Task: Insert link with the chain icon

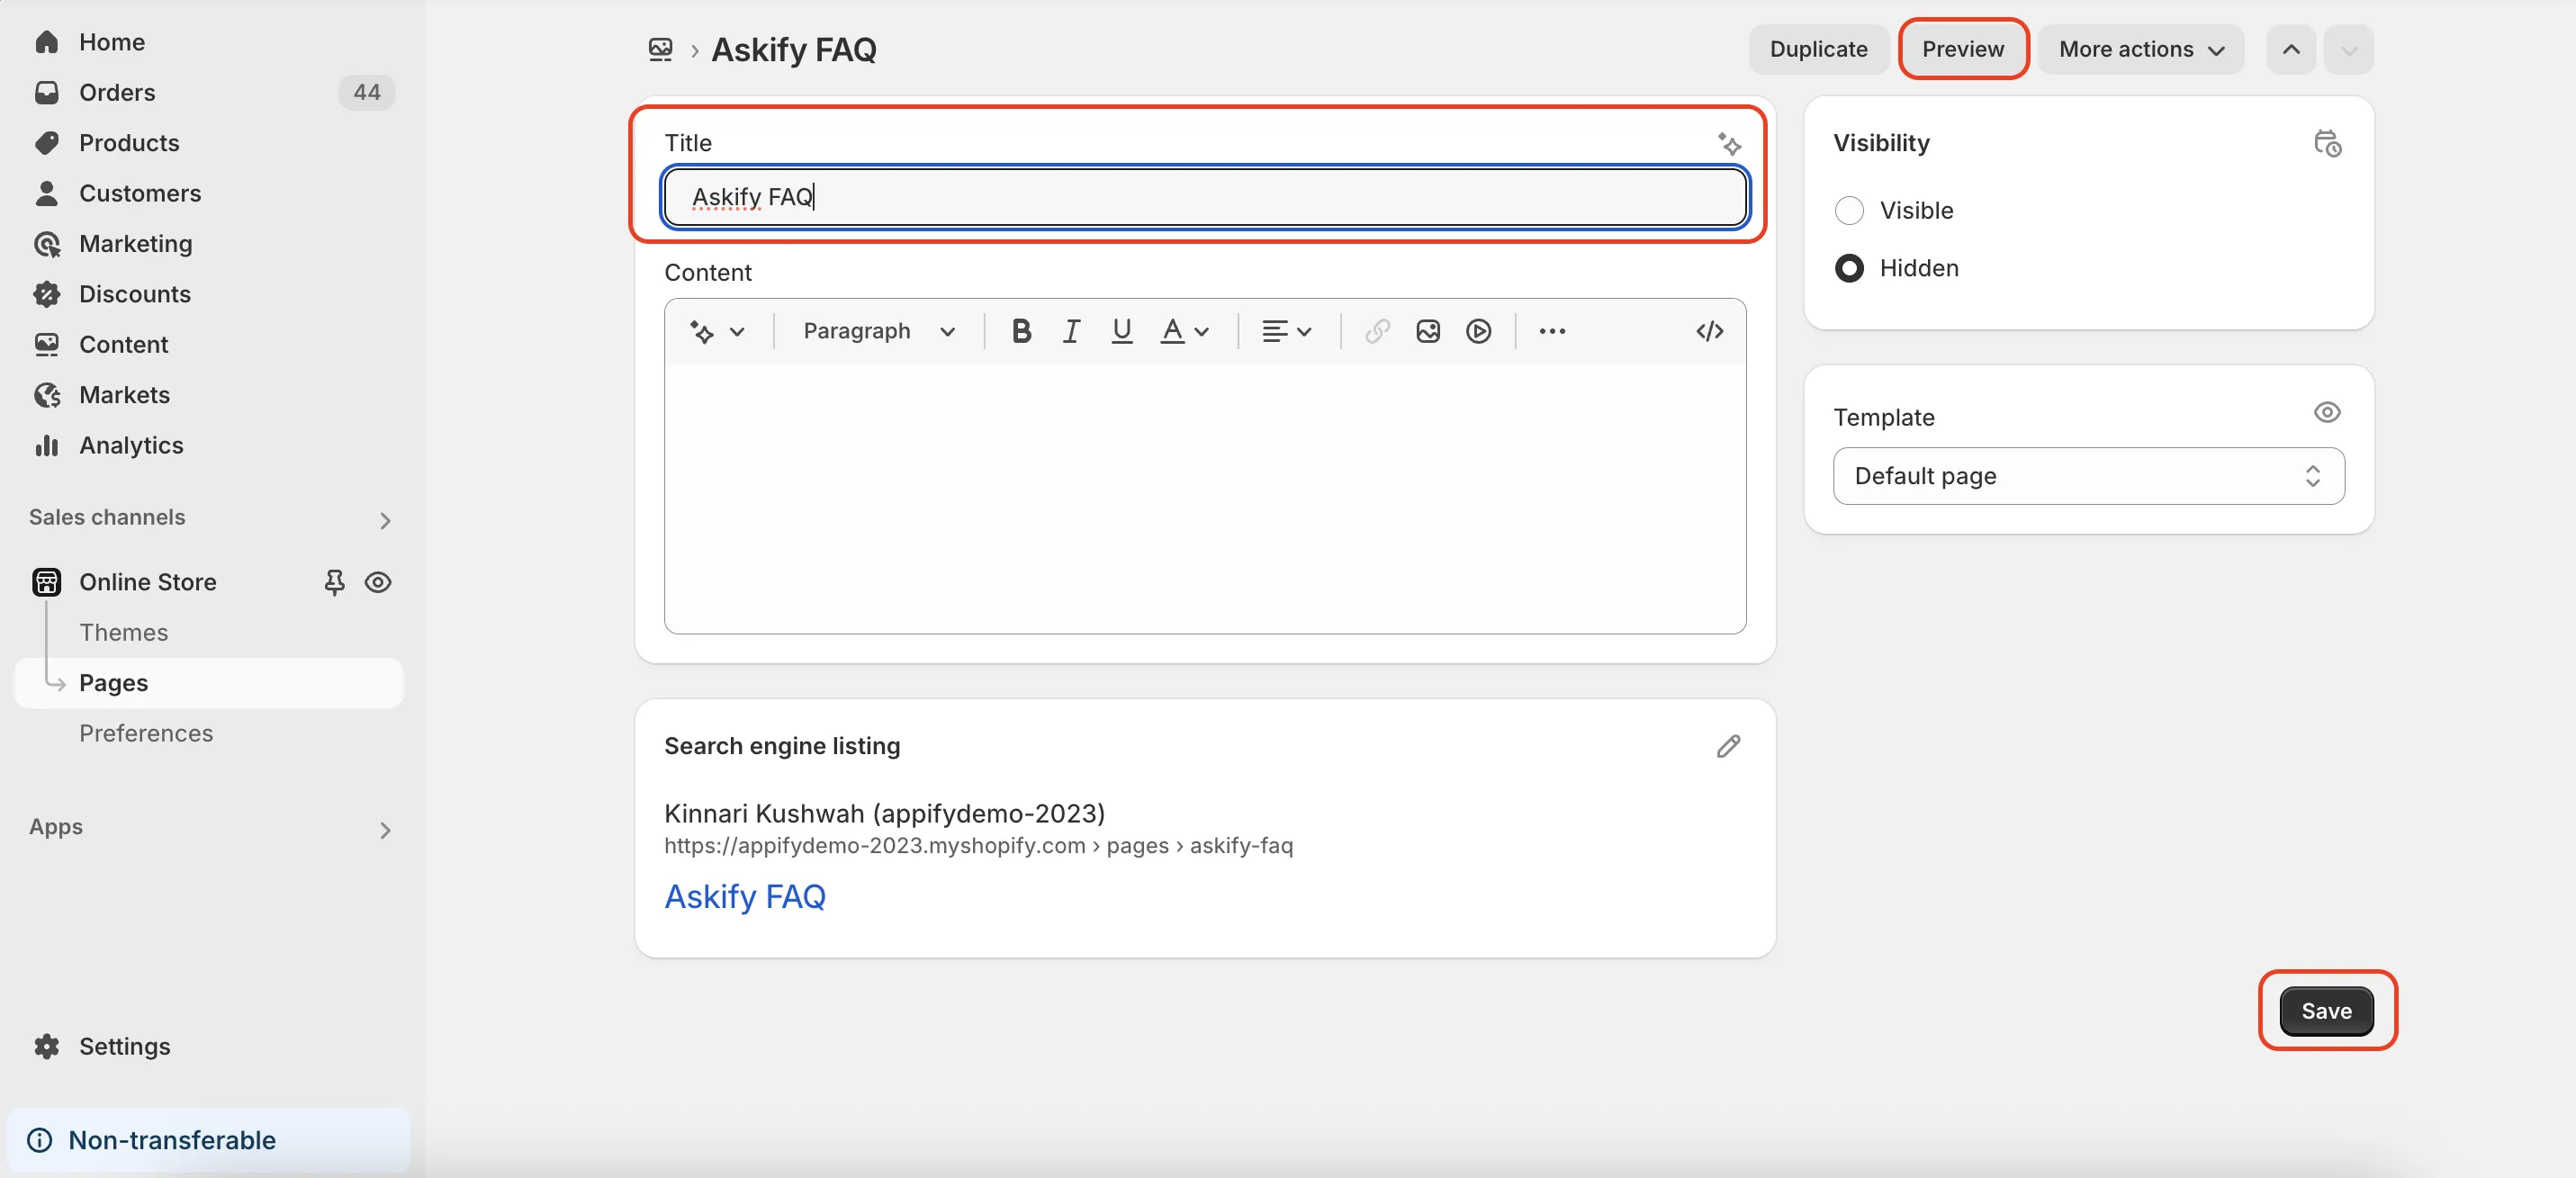Action: [x=1377, y=331]
